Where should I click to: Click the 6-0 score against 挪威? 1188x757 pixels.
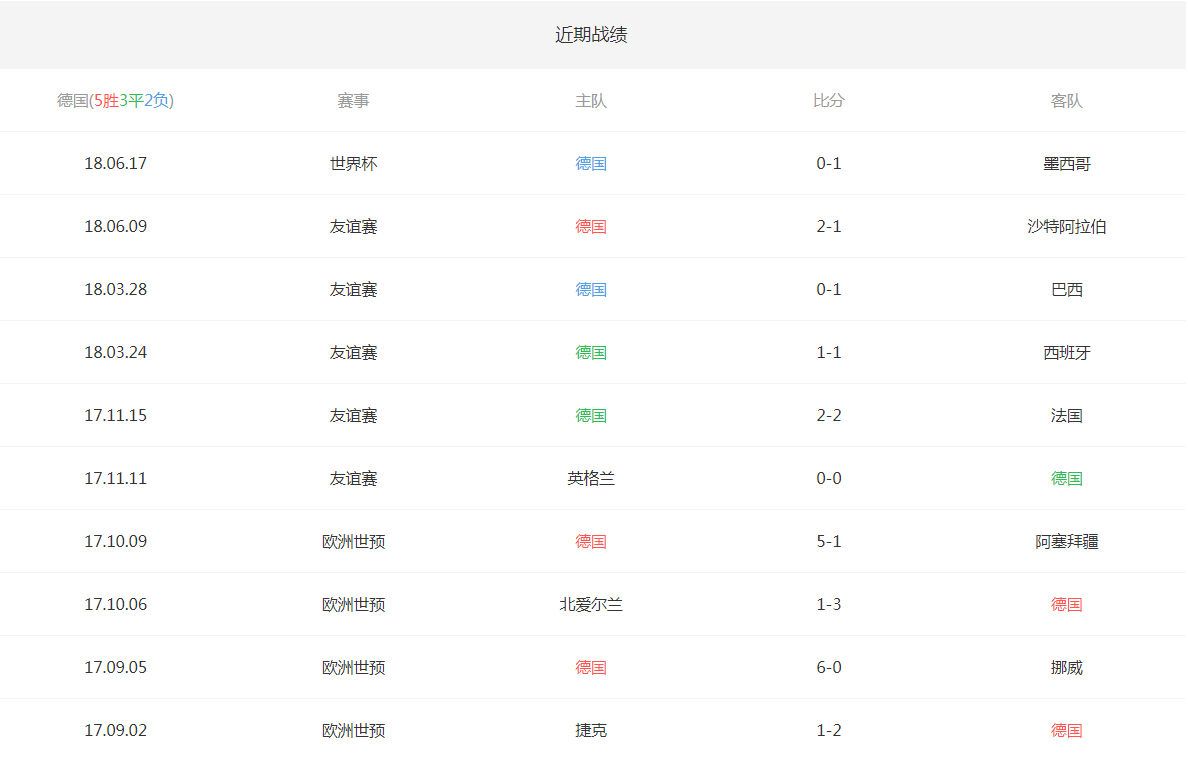pos(828,667)
